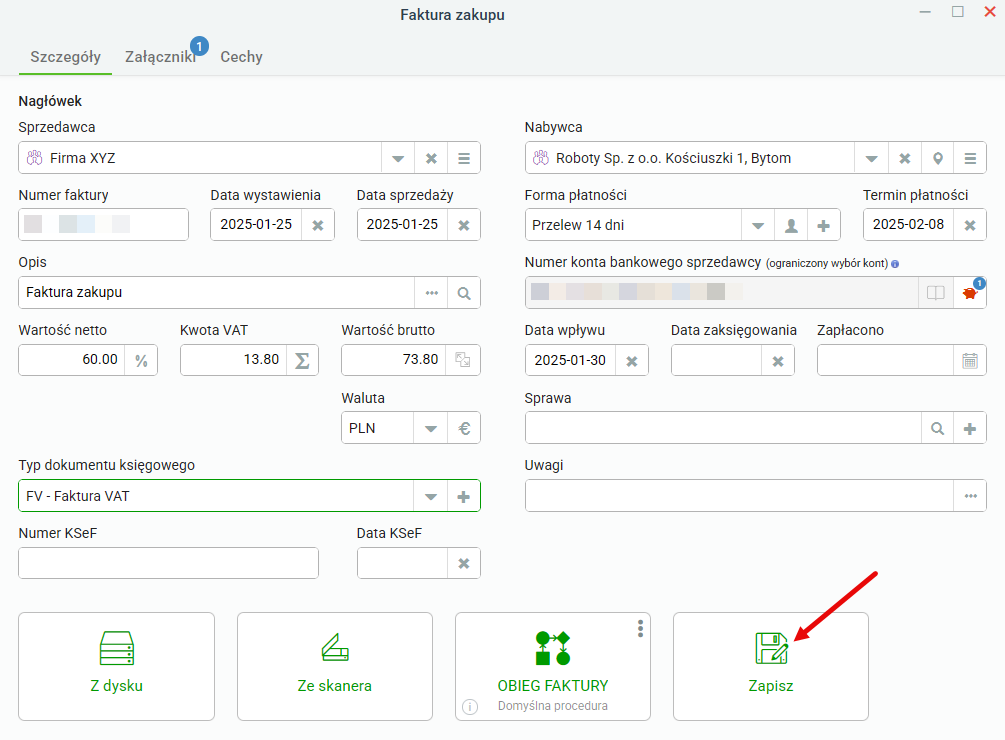Click the Zapłacono input field
This screenshot has height=740, width=1005.
tap(885, 361)
